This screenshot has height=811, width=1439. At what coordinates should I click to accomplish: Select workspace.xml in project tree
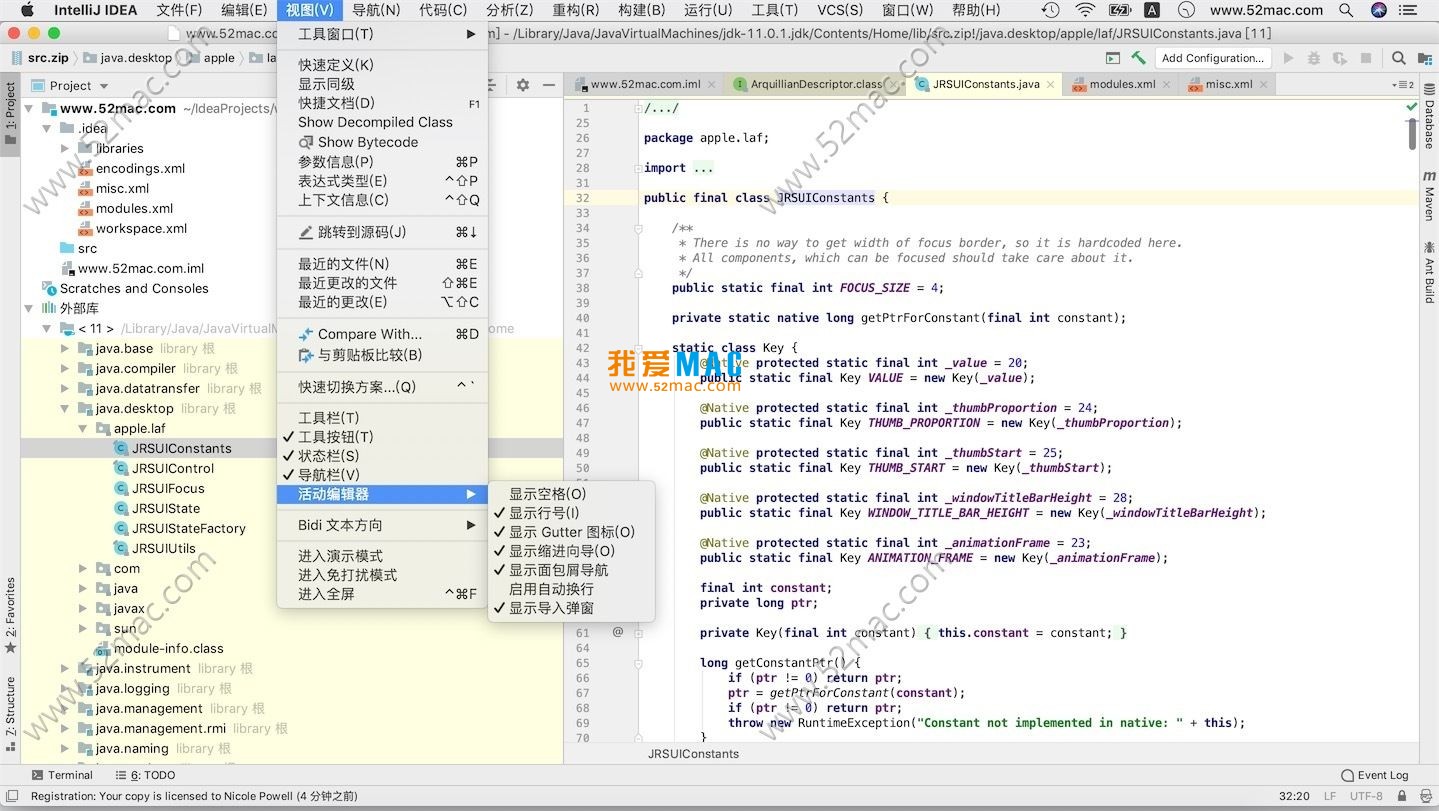click(141, 228)
